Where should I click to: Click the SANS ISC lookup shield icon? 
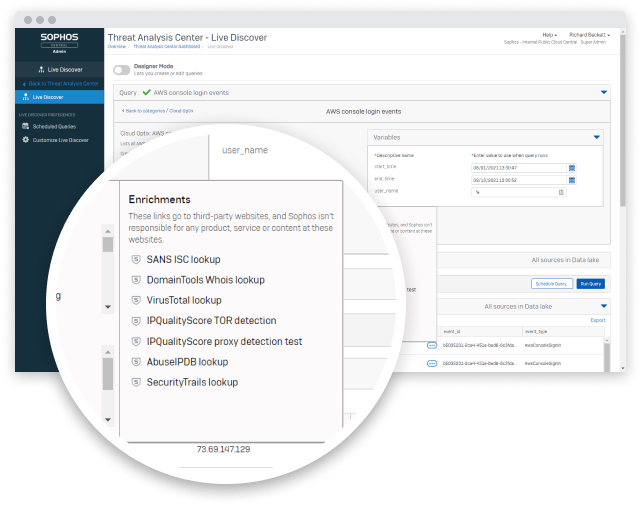[x=137, y=259]
